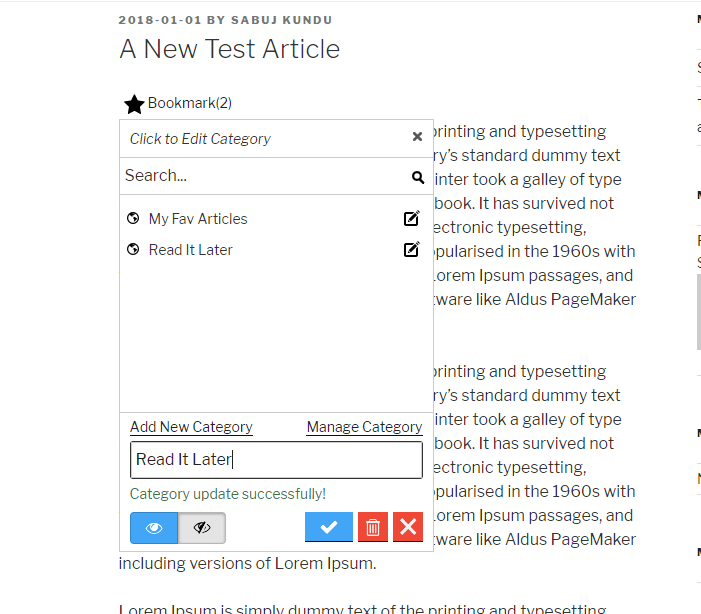701x614 pixels.
Task: Edit the Read It Later category
Action: pyautogui.click(x=411, y=250)
